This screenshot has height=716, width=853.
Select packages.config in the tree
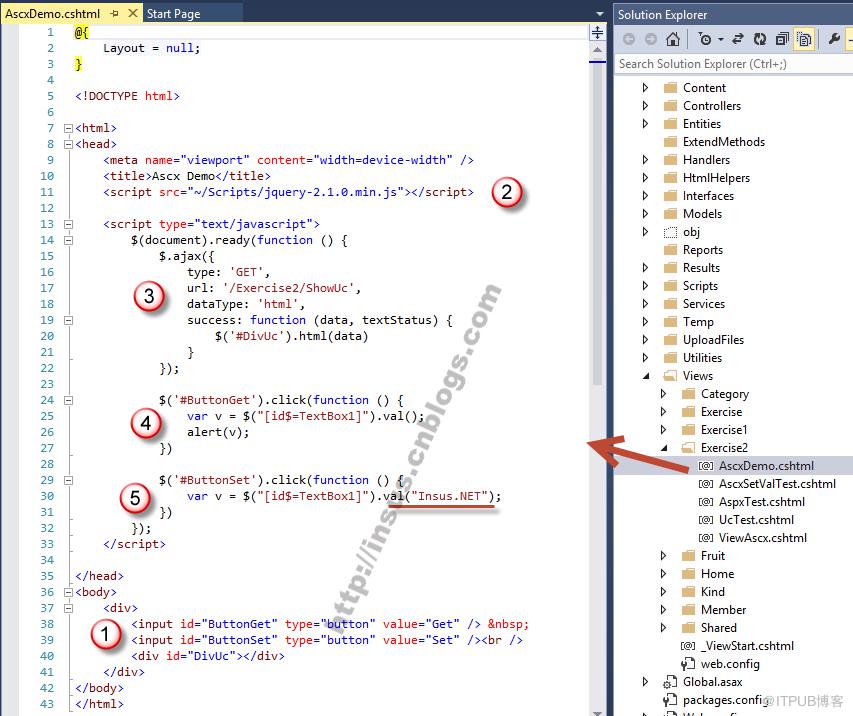pyautogui.click(x=724, y=700)
